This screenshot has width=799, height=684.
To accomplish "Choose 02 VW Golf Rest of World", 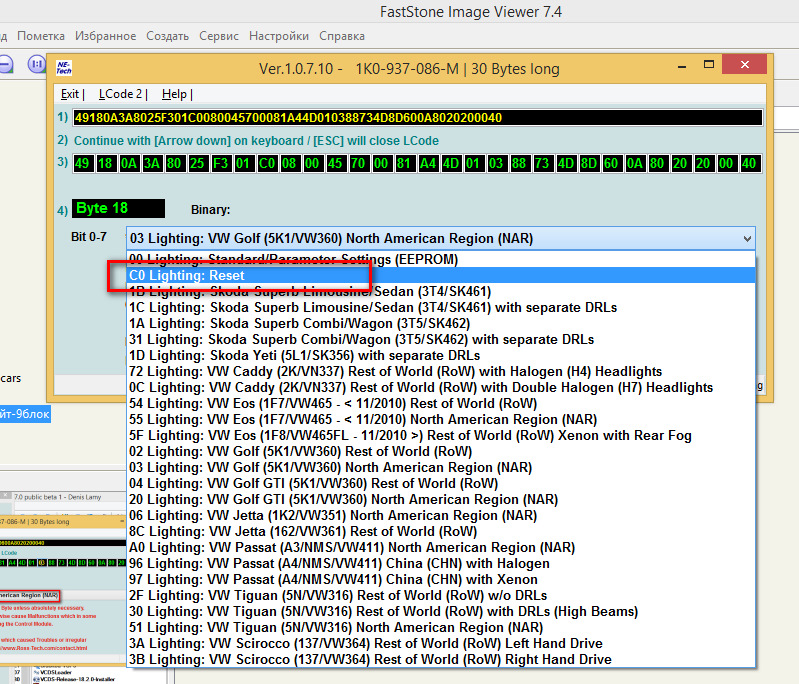I will click(x=441, y=451).
